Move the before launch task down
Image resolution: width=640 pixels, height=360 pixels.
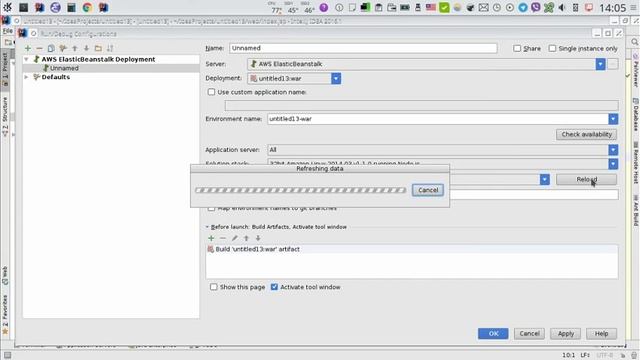click(258, 238)
